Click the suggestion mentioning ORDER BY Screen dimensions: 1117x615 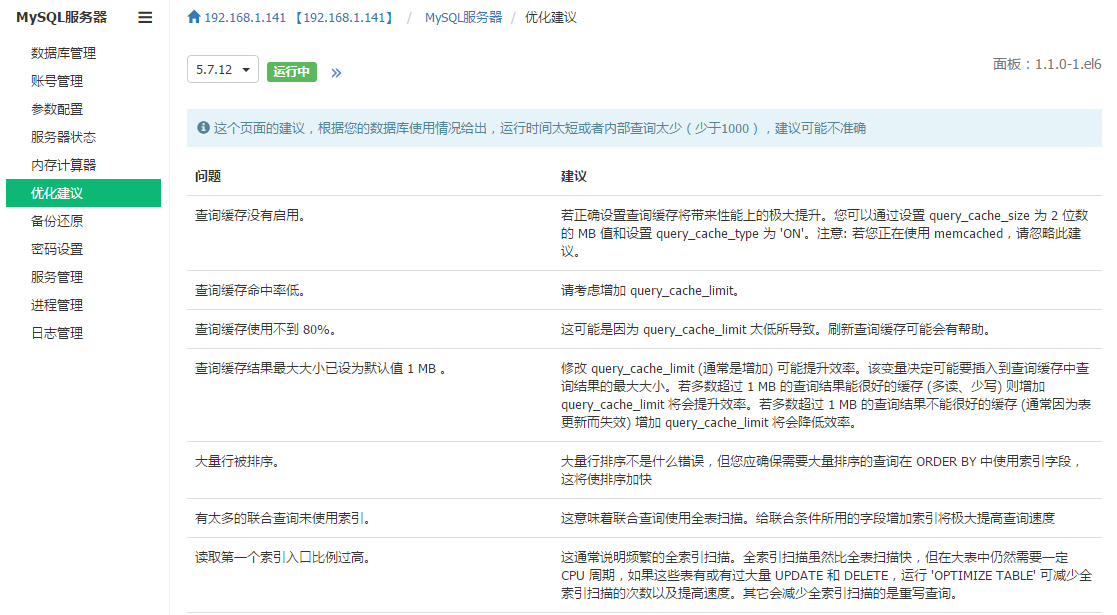pos(823,470)
